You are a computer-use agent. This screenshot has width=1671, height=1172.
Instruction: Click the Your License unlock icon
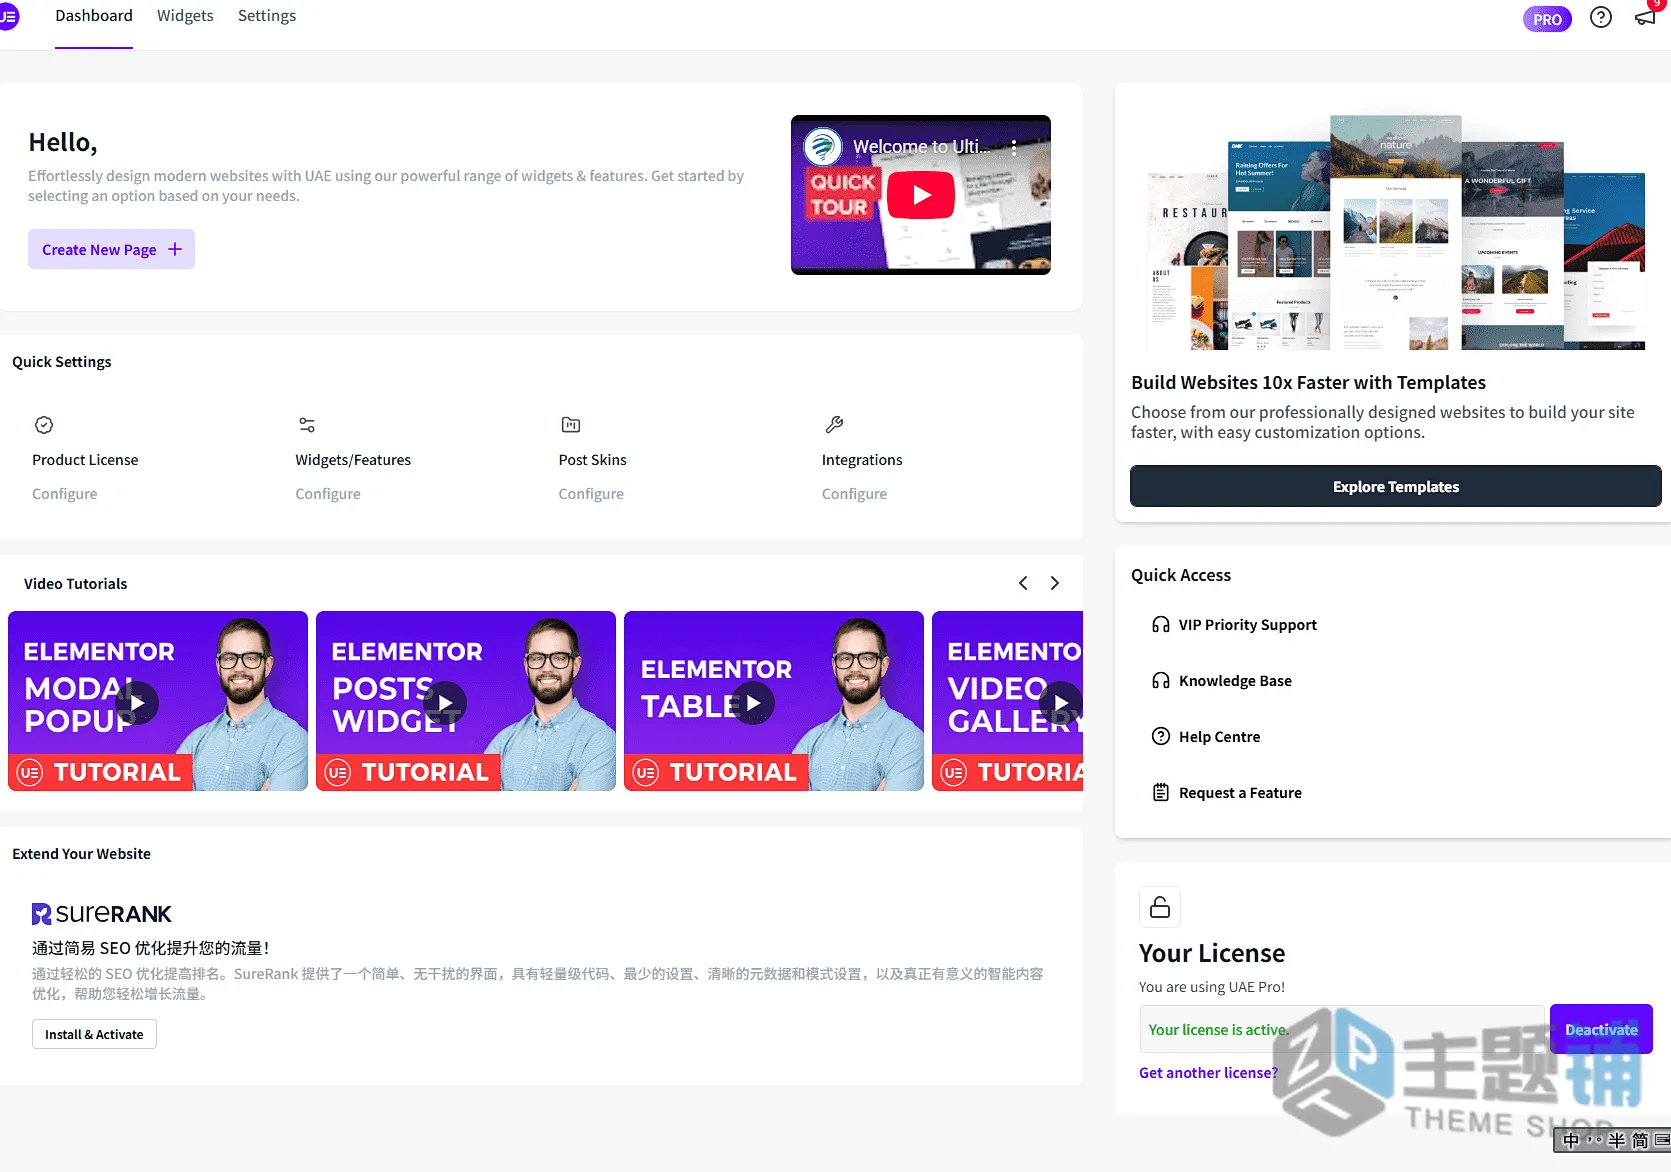point(1160,907)
